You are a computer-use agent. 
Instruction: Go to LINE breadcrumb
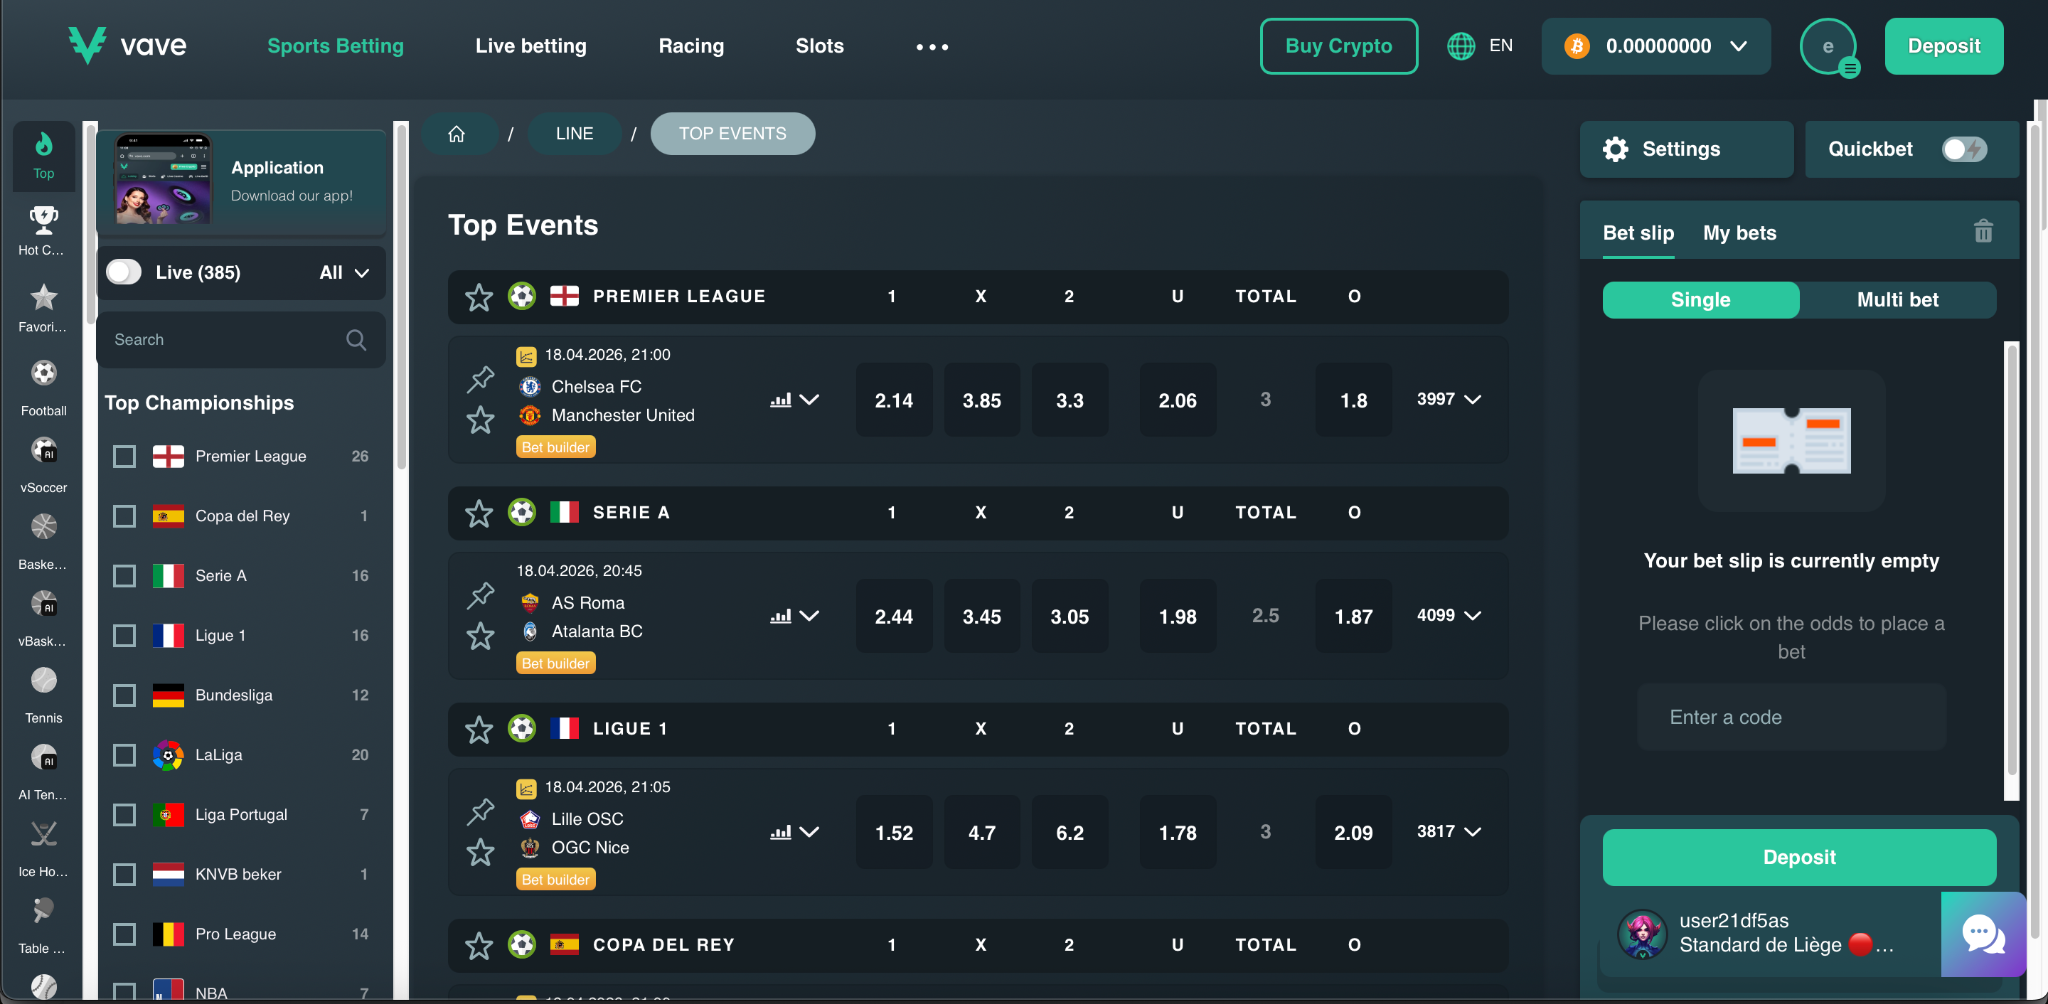coord(575,134)
